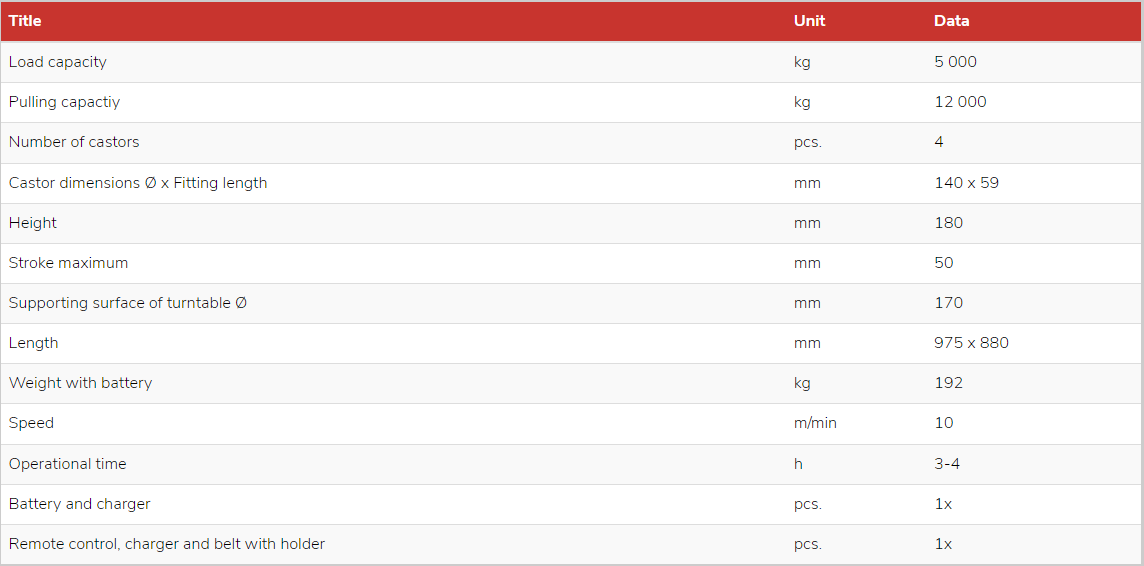1144x566 pixels.
Task: Click the m/min speed unit
Action: coord(815,424)
